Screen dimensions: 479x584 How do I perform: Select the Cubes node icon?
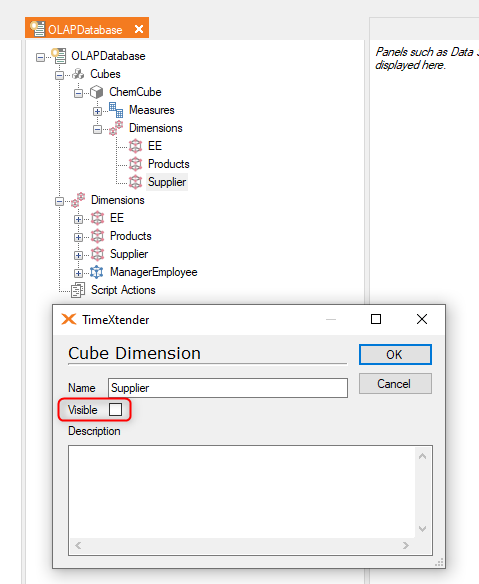click(x=78, y=74)
